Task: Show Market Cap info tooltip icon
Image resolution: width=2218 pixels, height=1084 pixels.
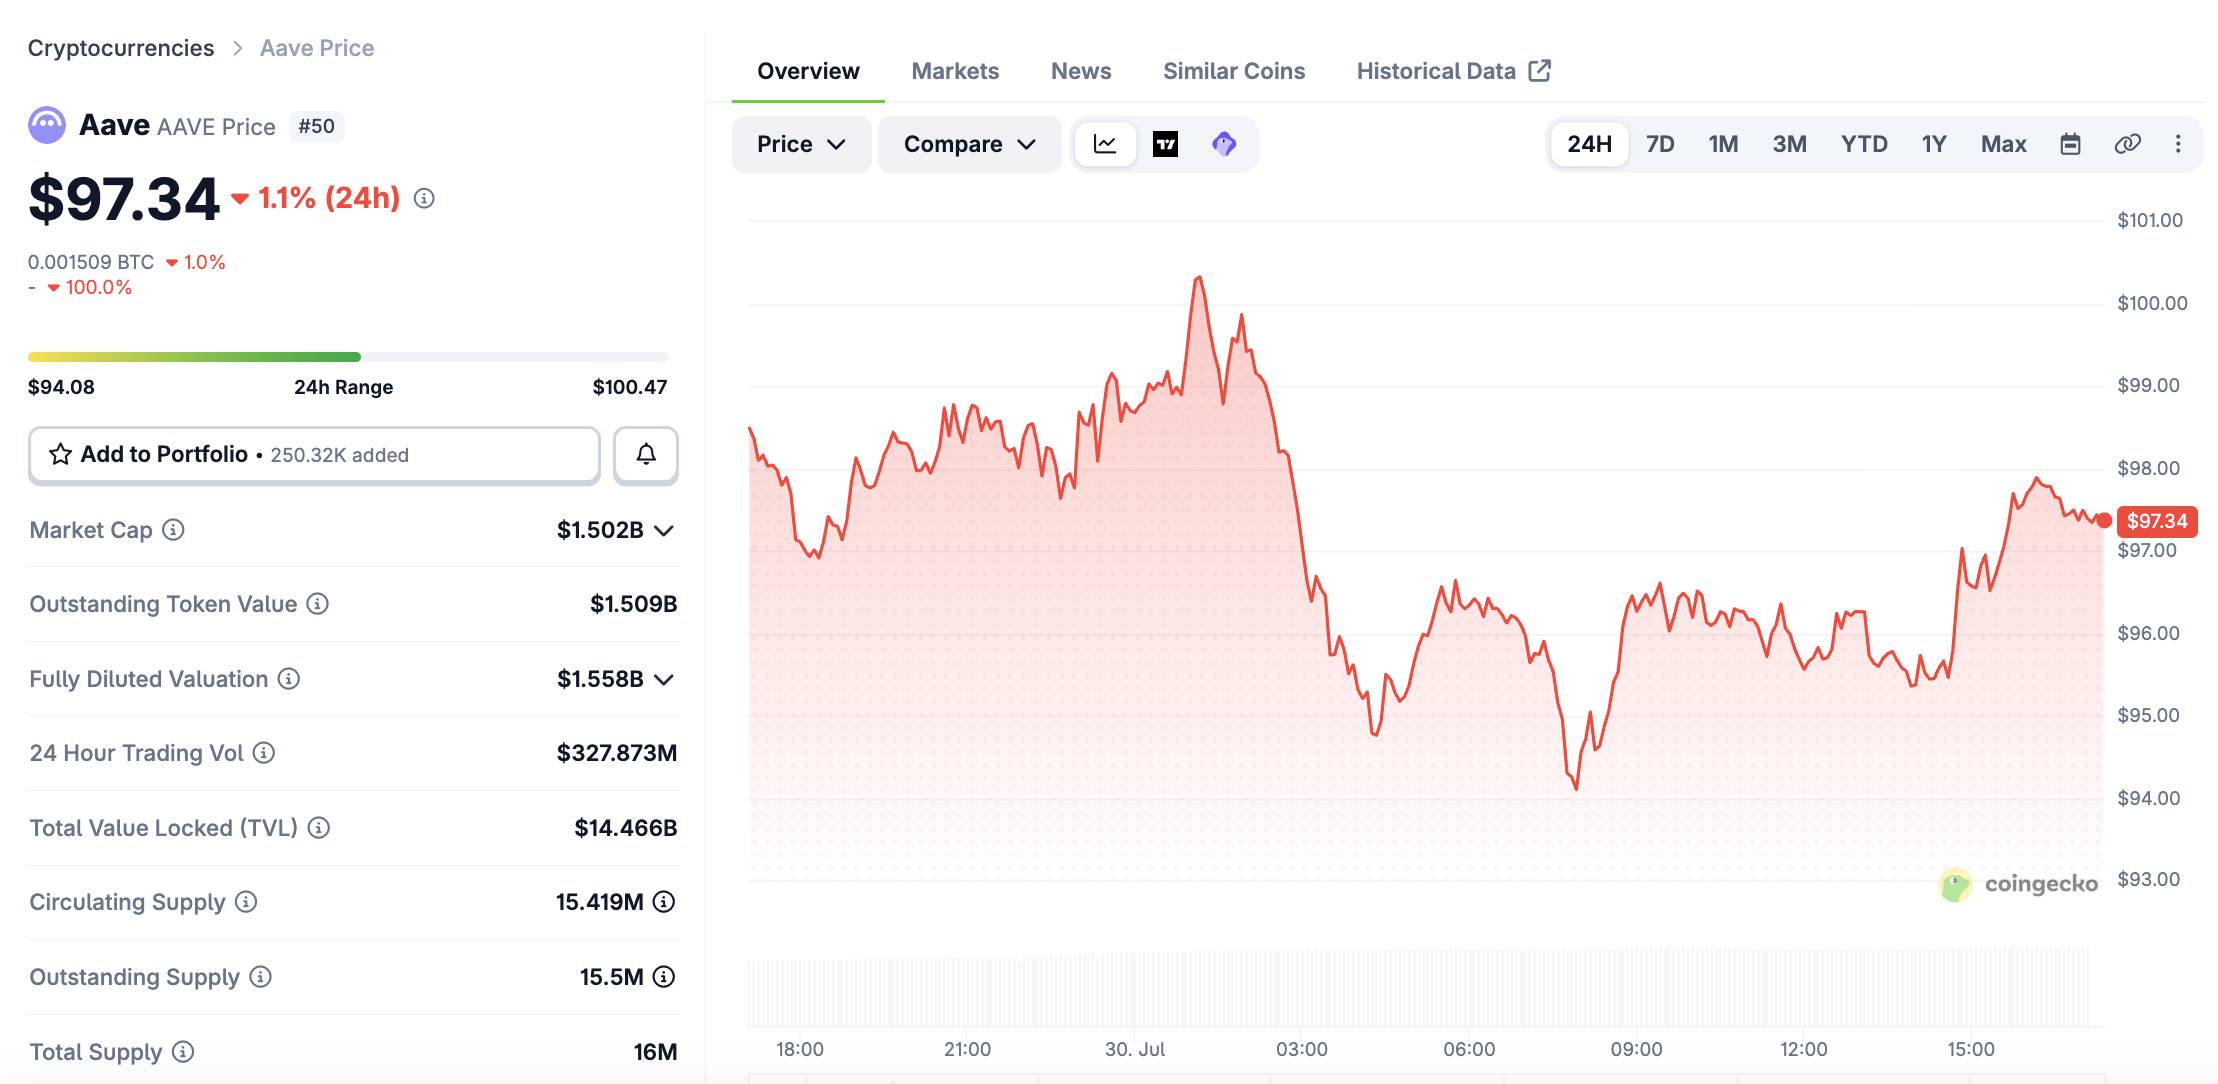Action: click(x=173, y=530)
